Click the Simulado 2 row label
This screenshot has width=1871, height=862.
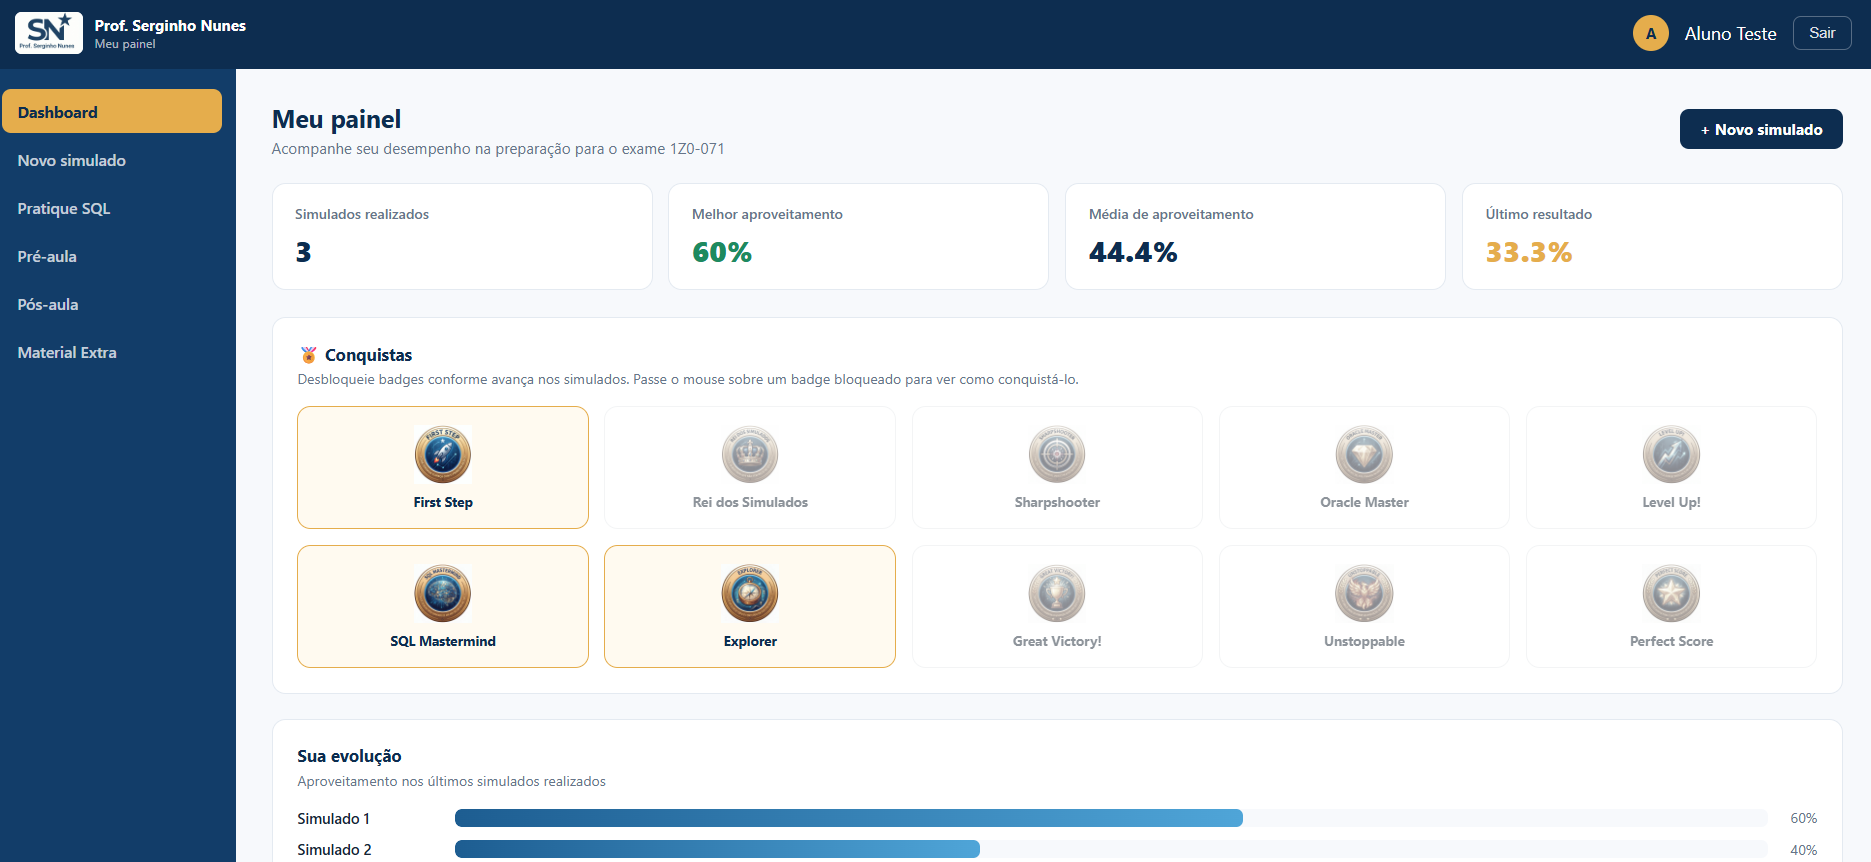pos(334,850)
